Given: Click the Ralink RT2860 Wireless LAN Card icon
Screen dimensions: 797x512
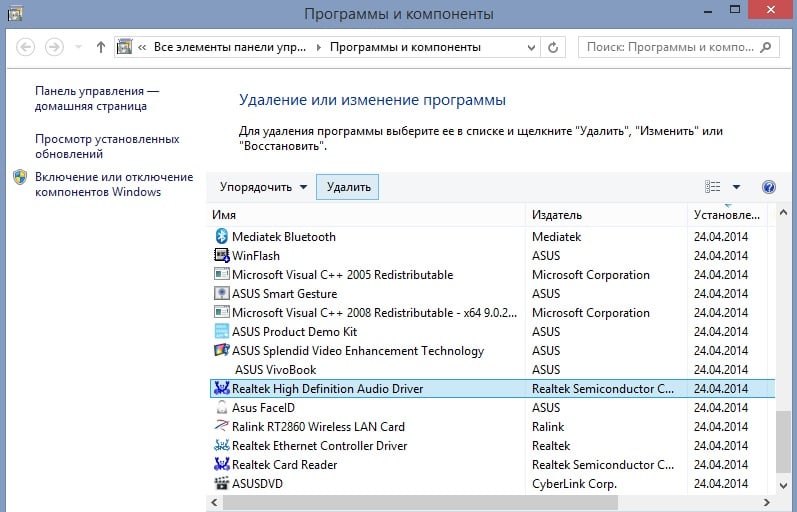Looking at the screenshot, I should pos(222,426).
